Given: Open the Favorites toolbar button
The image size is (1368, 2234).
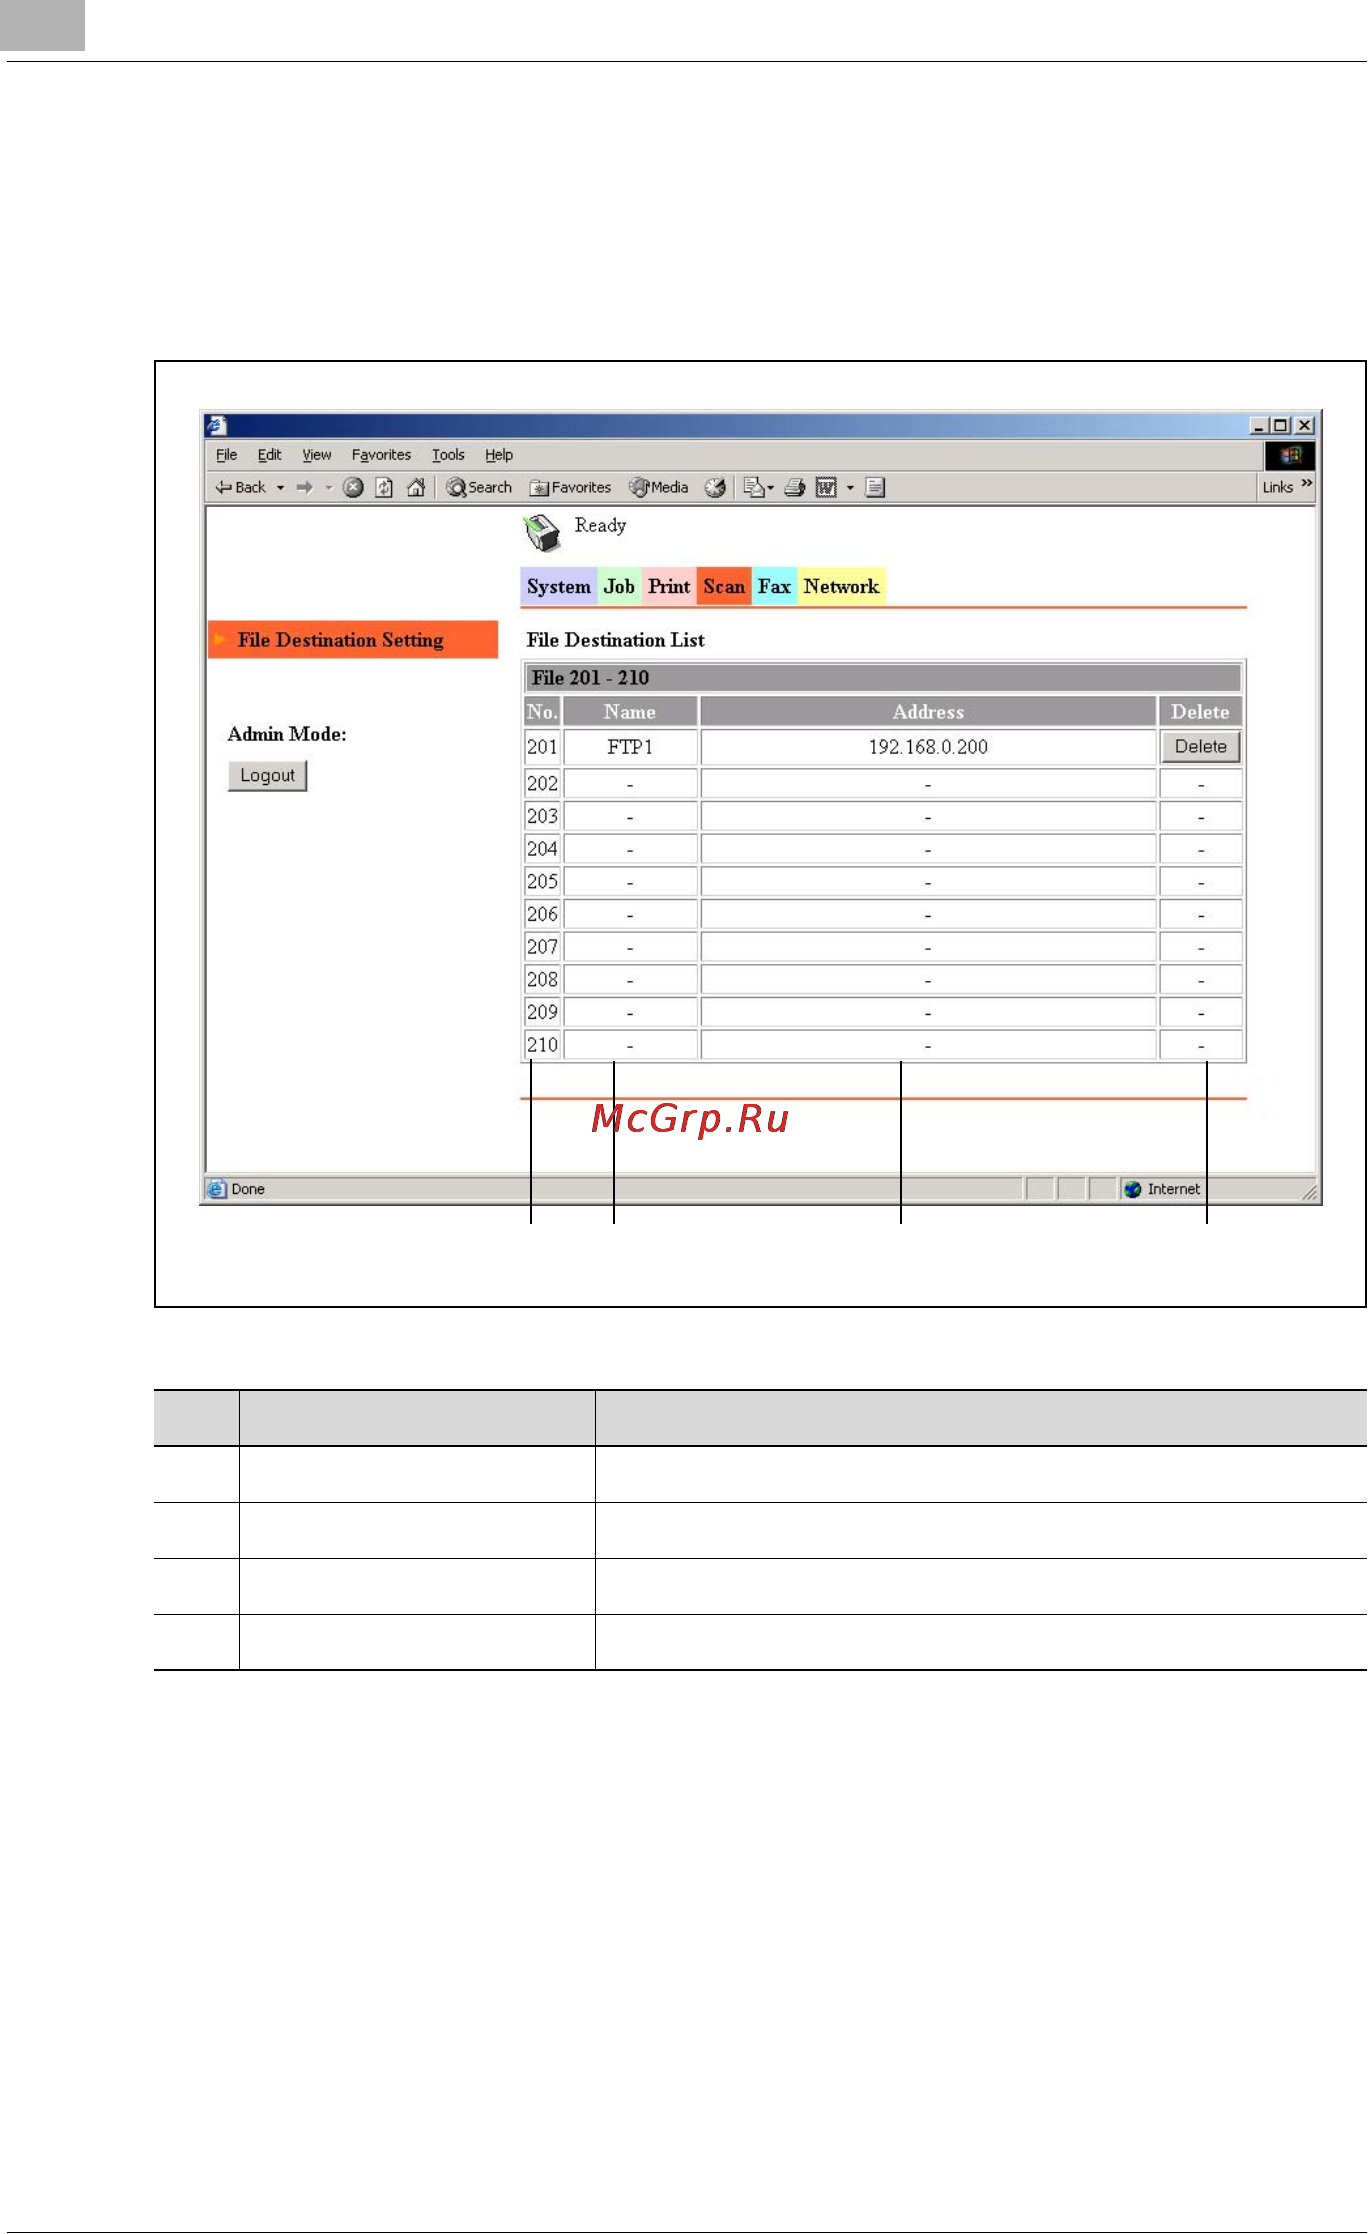Looking at the screenshot, I should [570, 487].
